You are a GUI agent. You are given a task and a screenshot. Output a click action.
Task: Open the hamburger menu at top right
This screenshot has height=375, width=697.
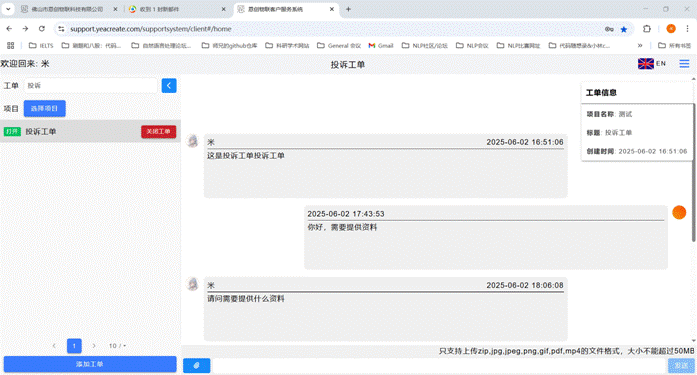click(x=684, y=64)
